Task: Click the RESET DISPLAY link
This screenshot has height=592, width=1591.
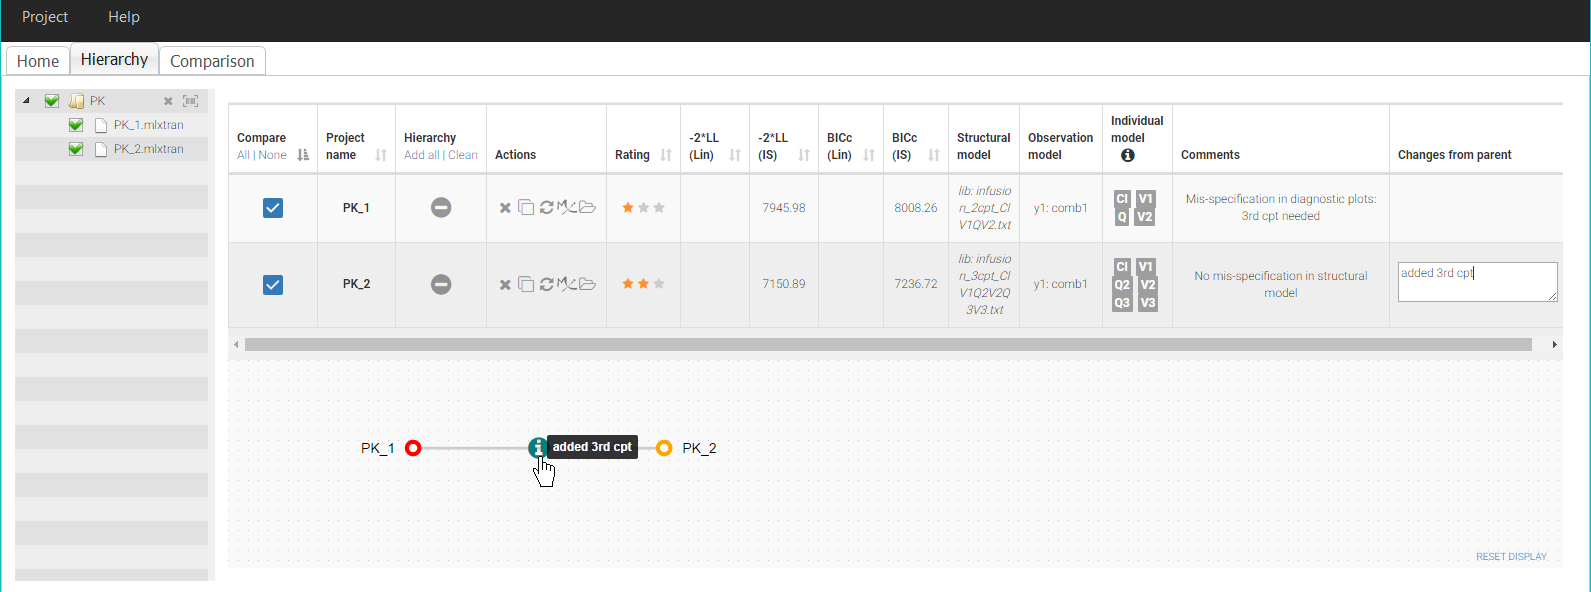Action: click(1511, 557)
